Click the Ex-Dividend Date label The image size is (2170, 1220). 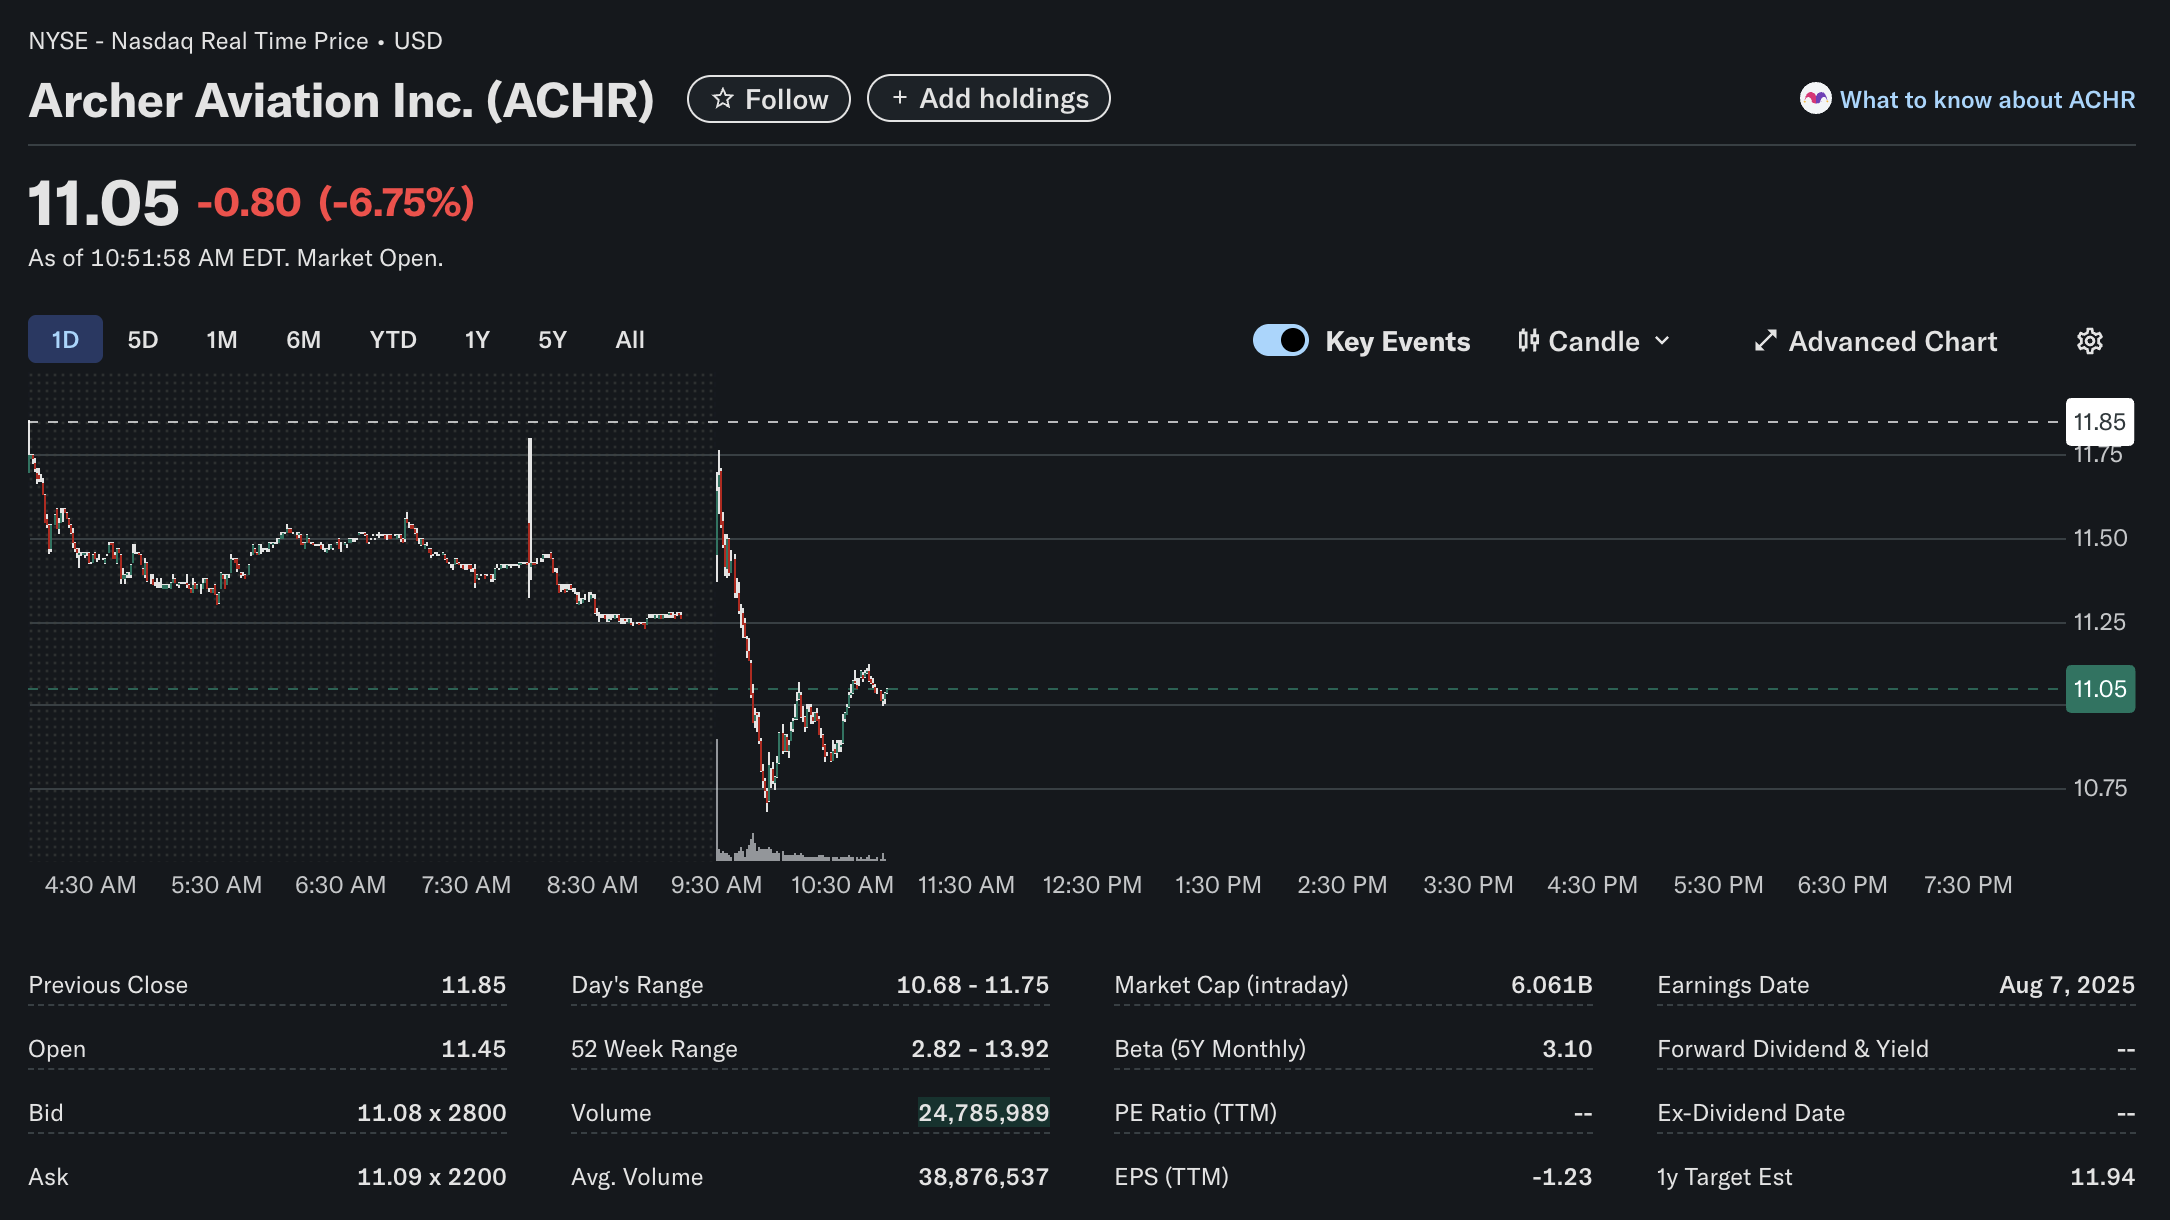click(x=1751, y=1113)
